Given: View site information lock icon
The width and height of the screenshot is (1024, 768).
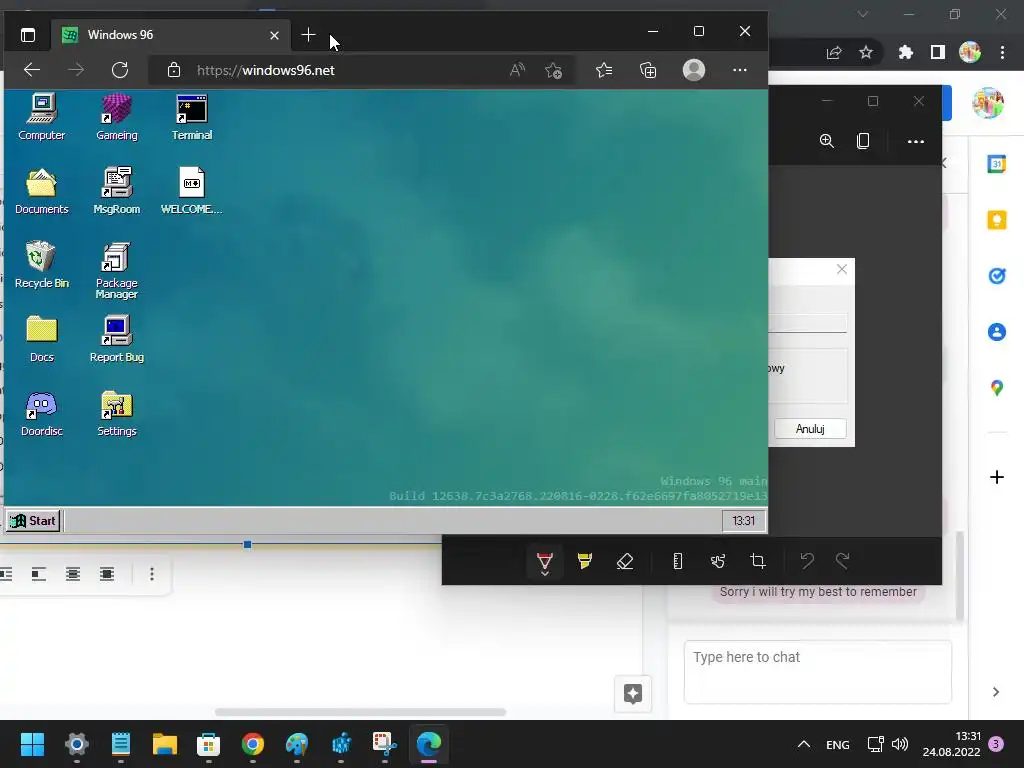Looking at the screenshot, I should tap(174, 70).
